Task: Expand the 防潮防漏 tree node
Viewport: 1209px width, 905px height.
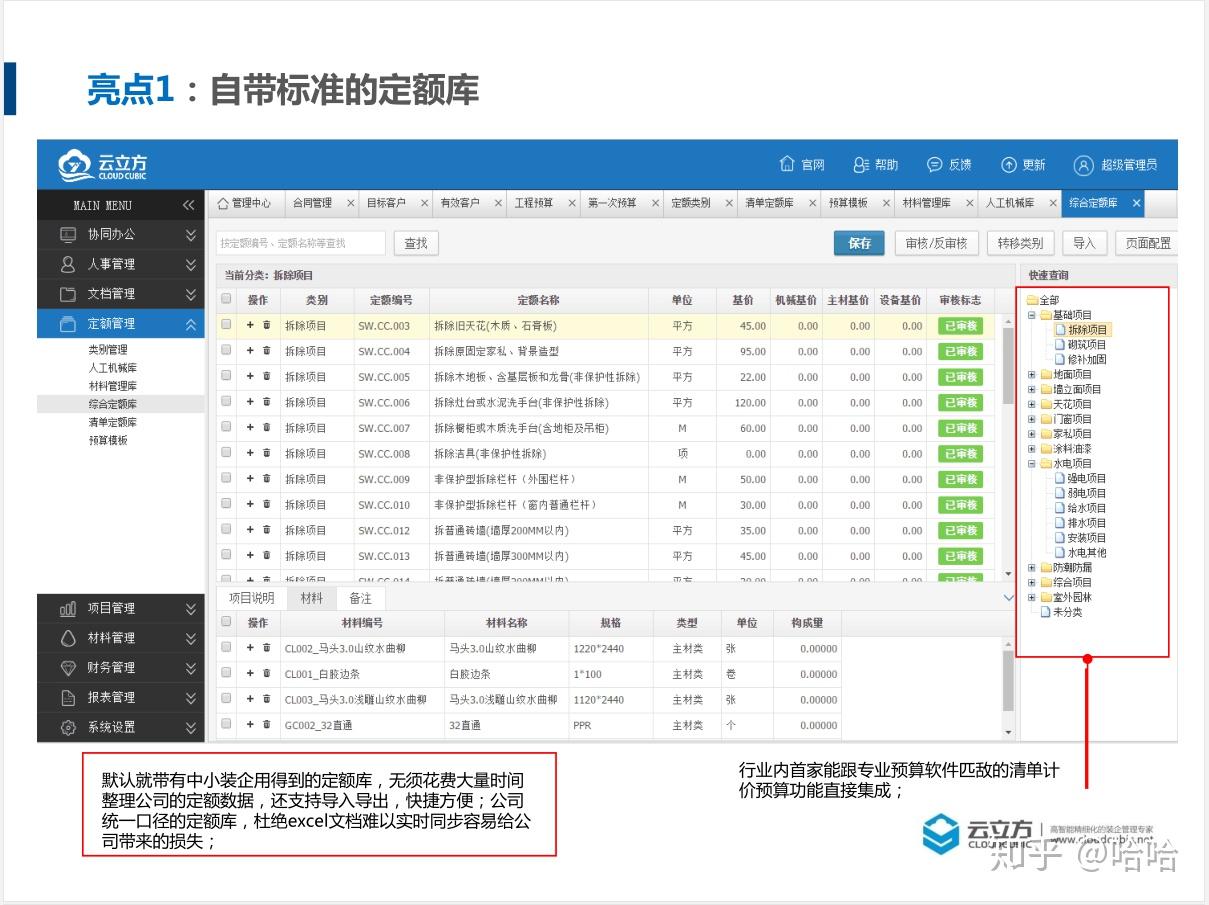Action: (x=1032, y=567)
